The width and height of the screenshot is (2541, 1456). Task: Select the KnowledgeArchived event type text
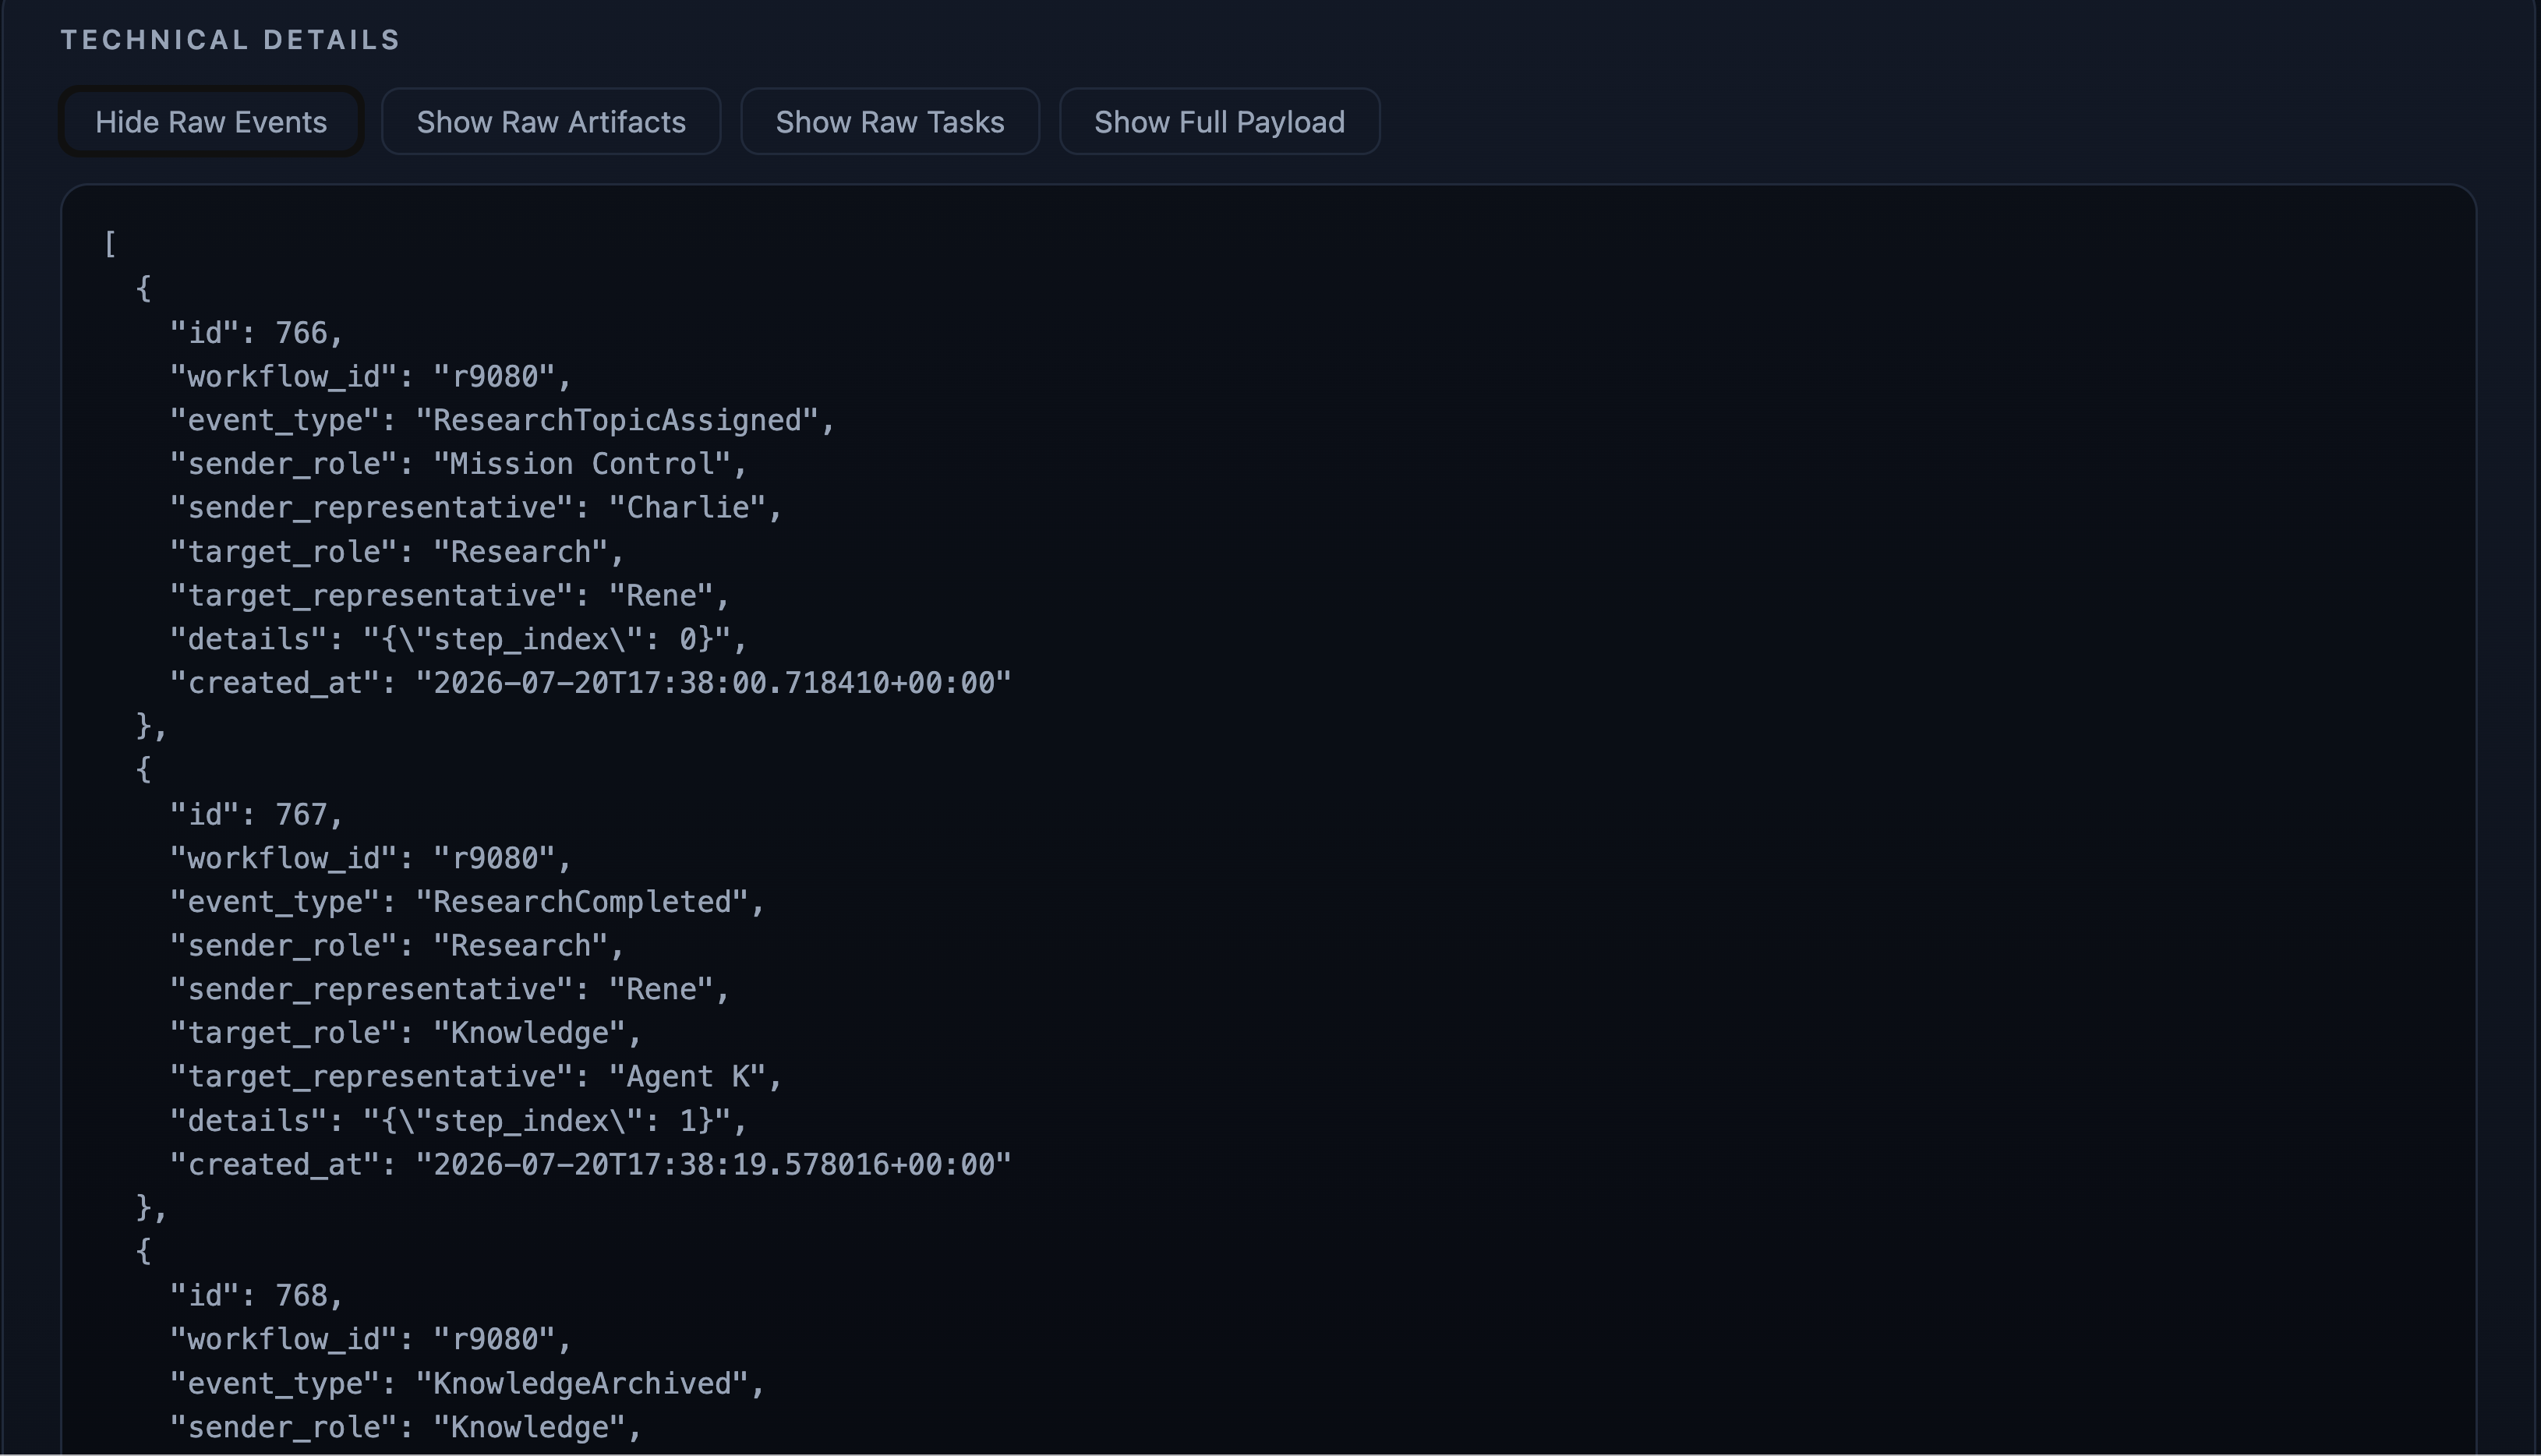click(x=582, y=1384)
